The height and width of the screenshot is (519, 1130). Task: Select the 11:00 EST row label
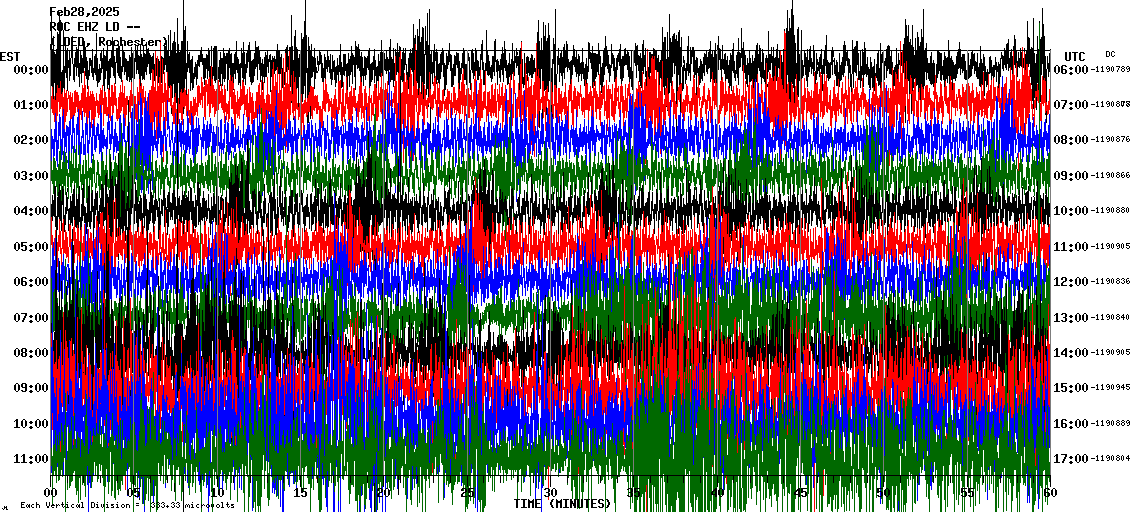[x=32, y=459]
